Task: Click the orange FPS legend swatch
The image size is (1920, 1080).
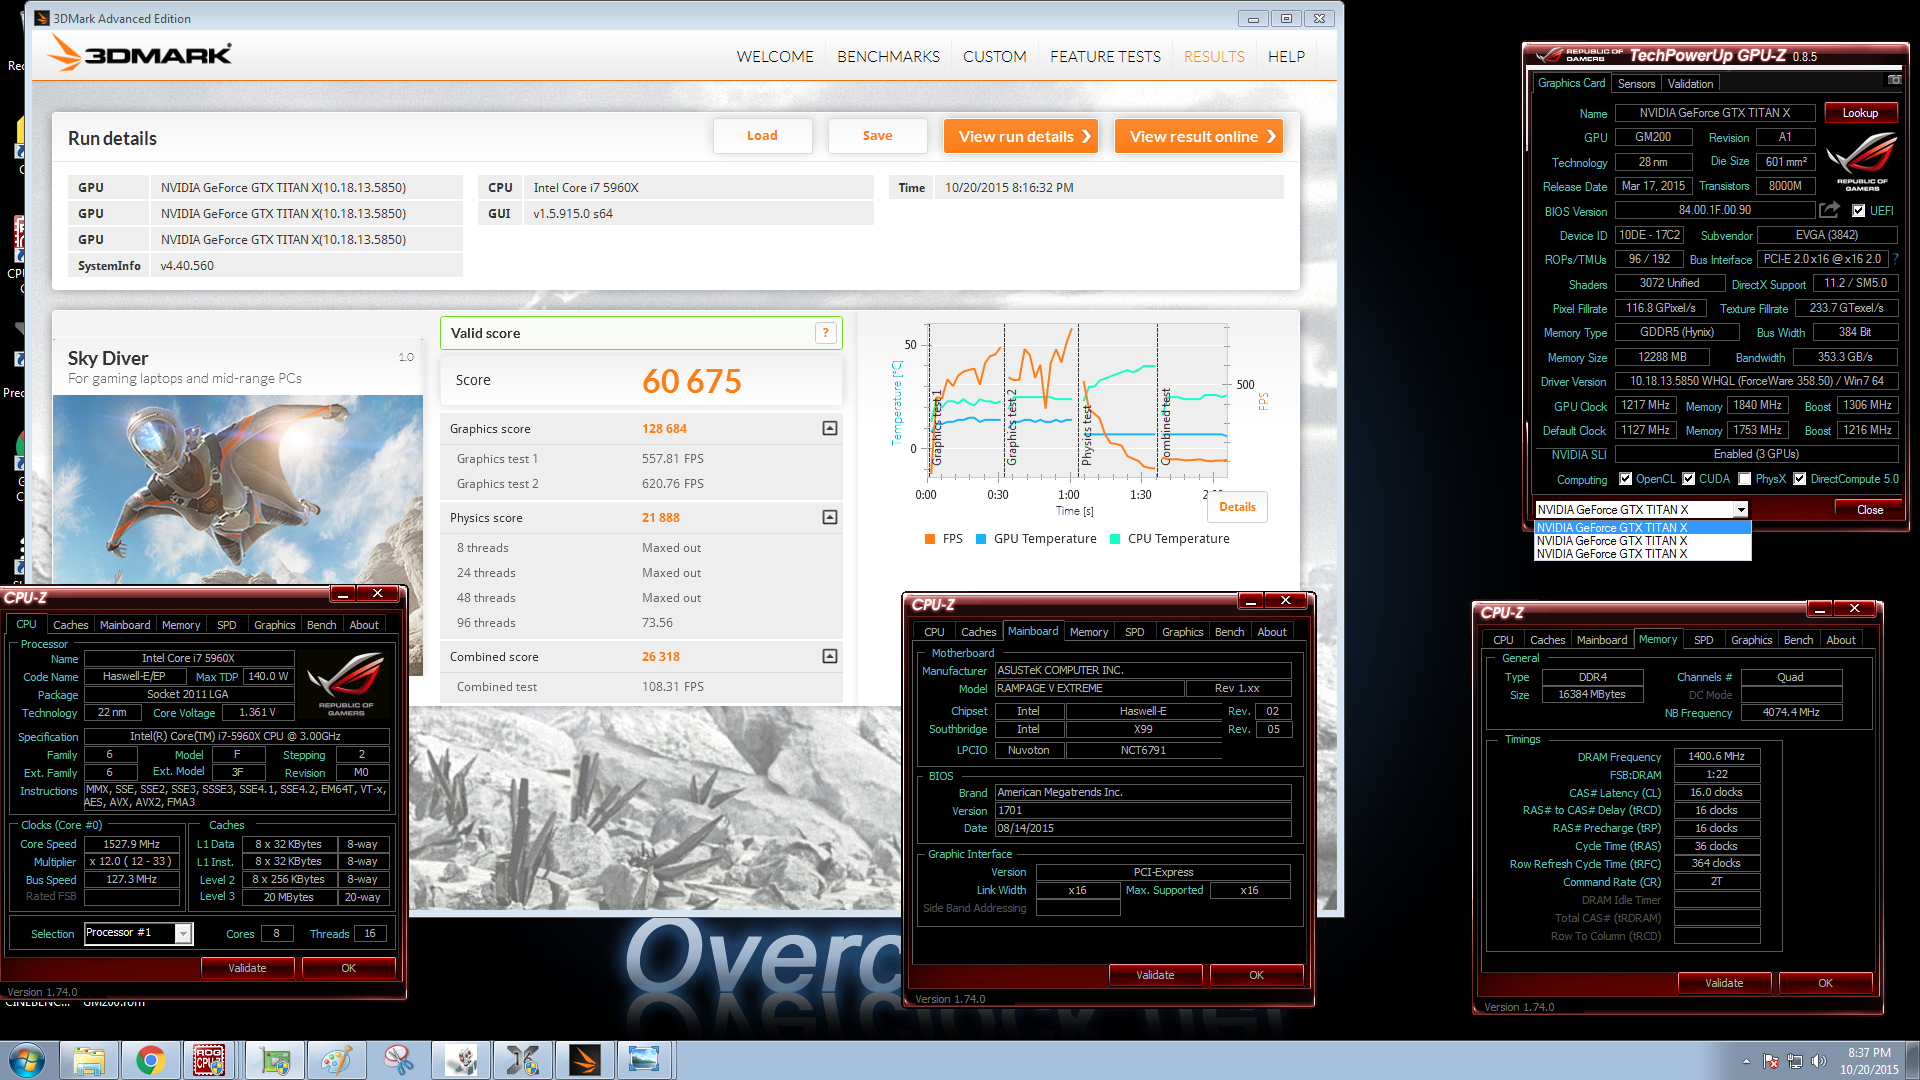Action: click(x=930, y=539)
